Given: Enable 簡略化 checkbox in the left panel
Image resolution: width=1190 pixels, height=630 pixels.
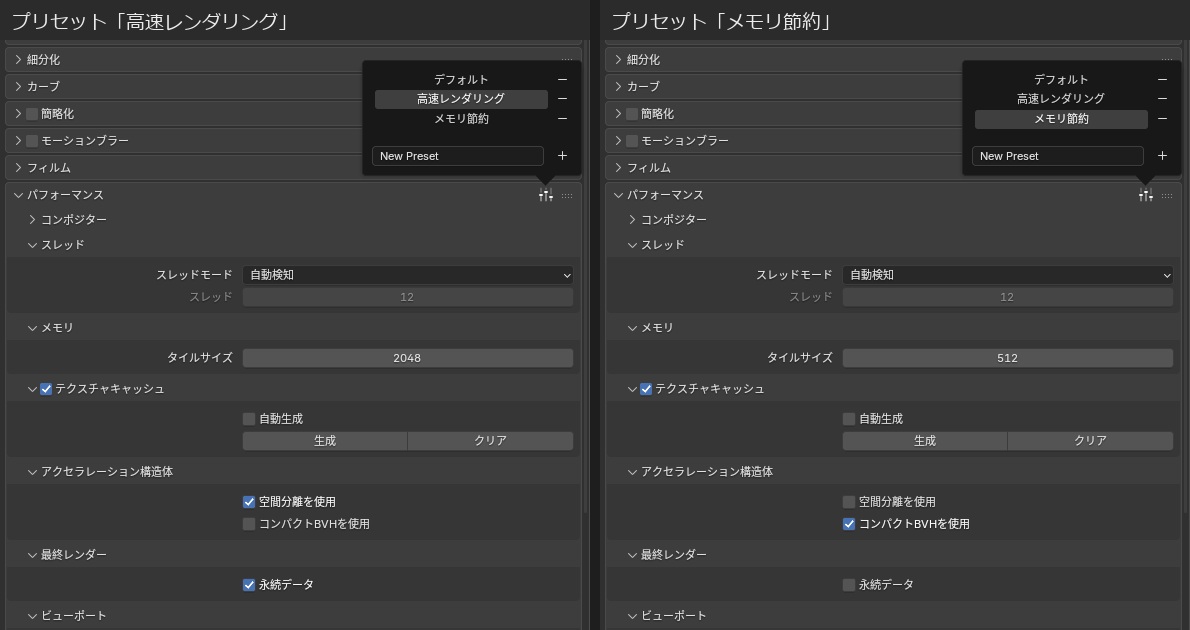Looking at the screenshot, I should point(32,114).
